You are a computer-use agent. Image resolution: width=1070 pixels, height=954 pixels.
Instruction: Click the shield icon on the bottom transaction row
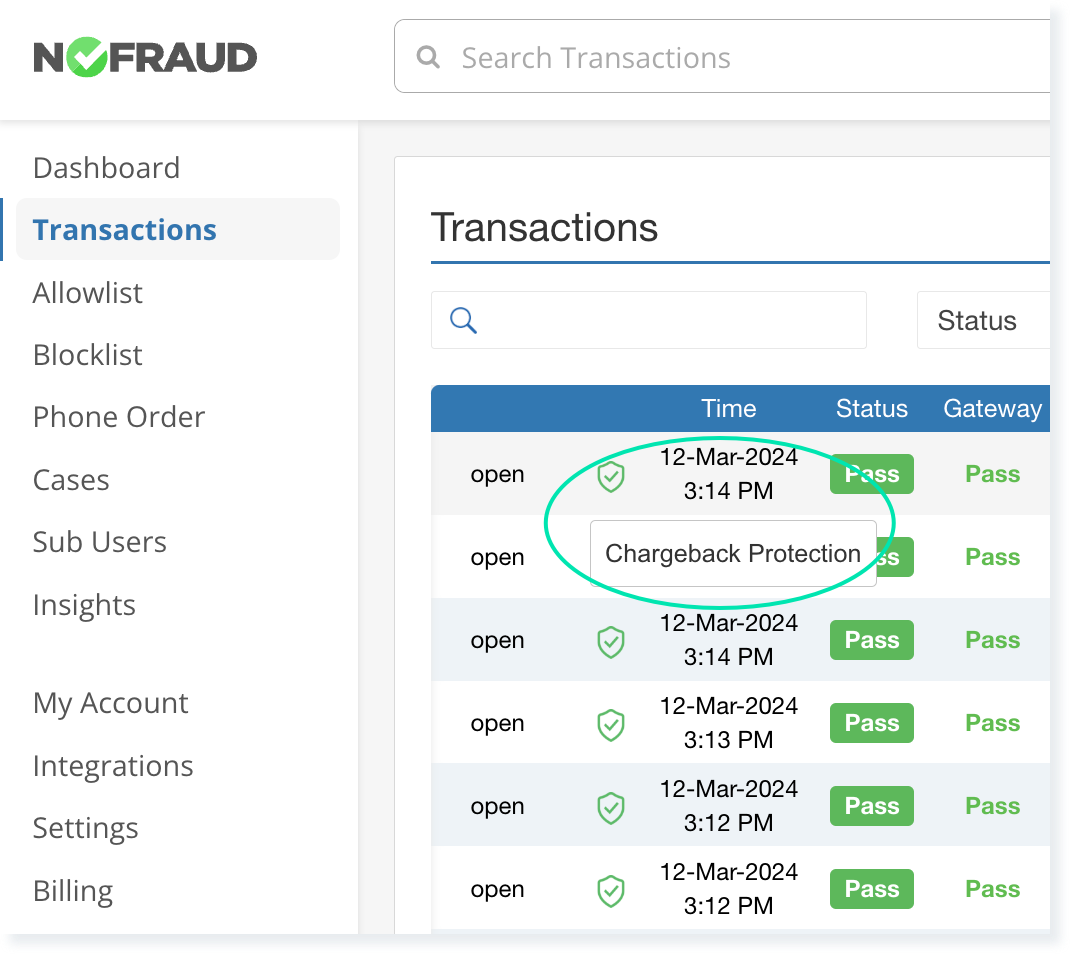(610, 889)
